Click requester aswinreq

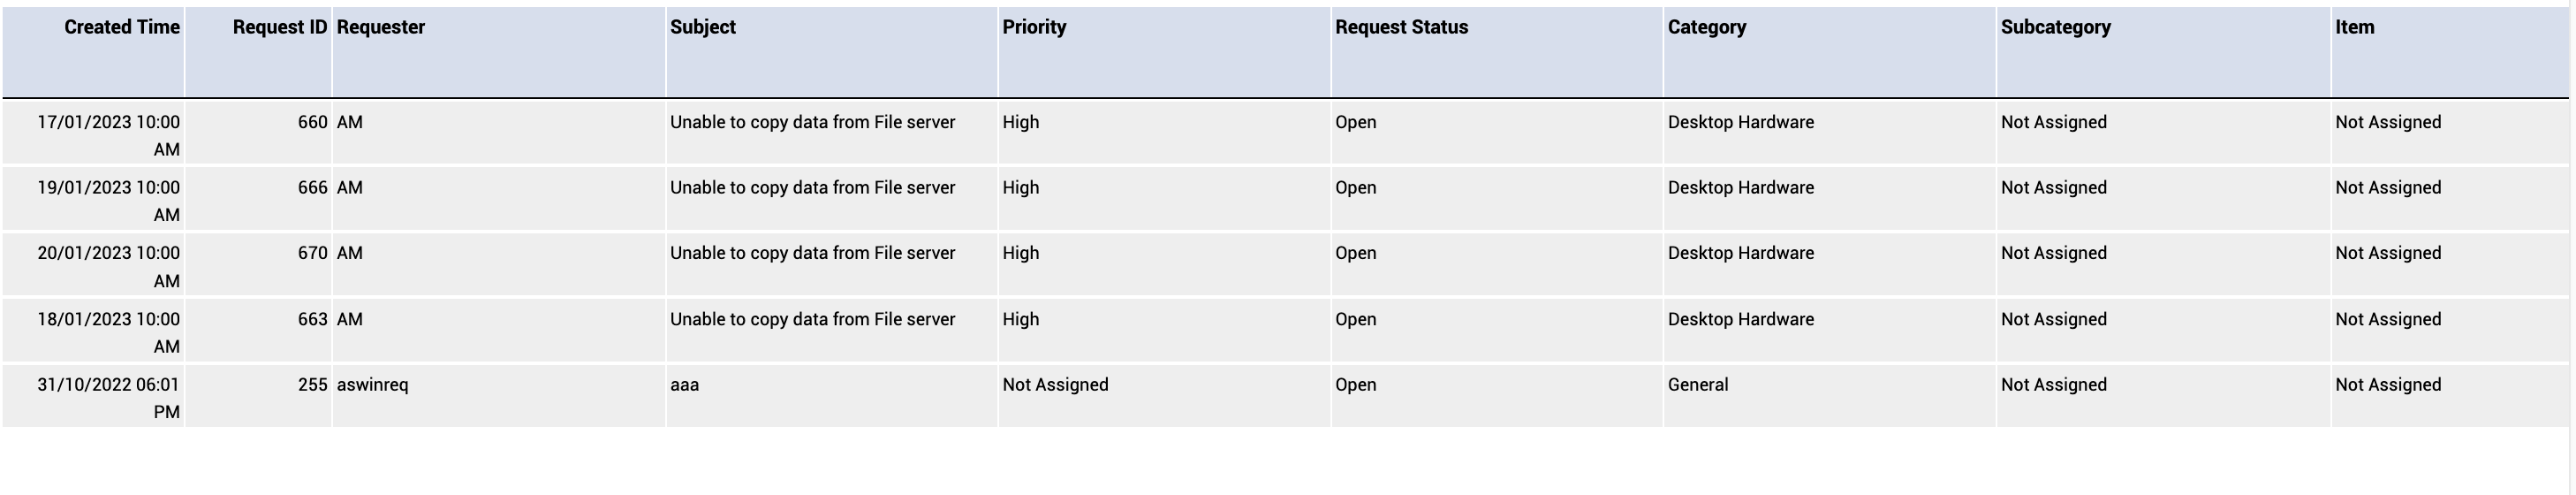pyautogui.click(x=372, y=385)
